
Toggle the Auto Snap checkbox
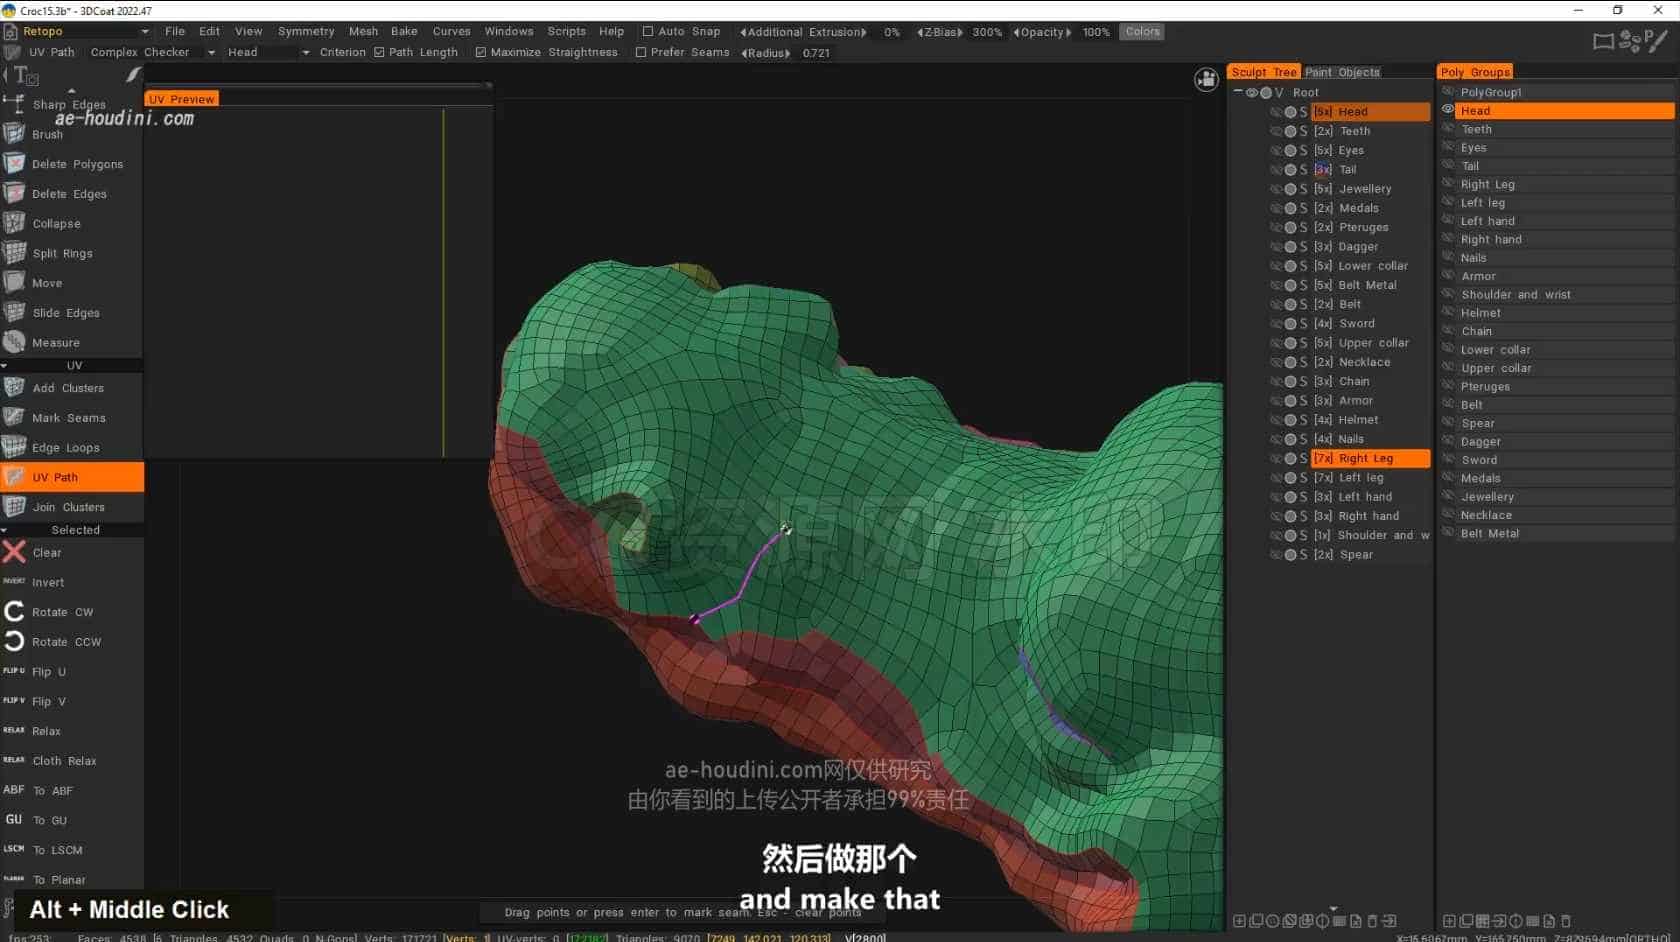tap(648, 32)
